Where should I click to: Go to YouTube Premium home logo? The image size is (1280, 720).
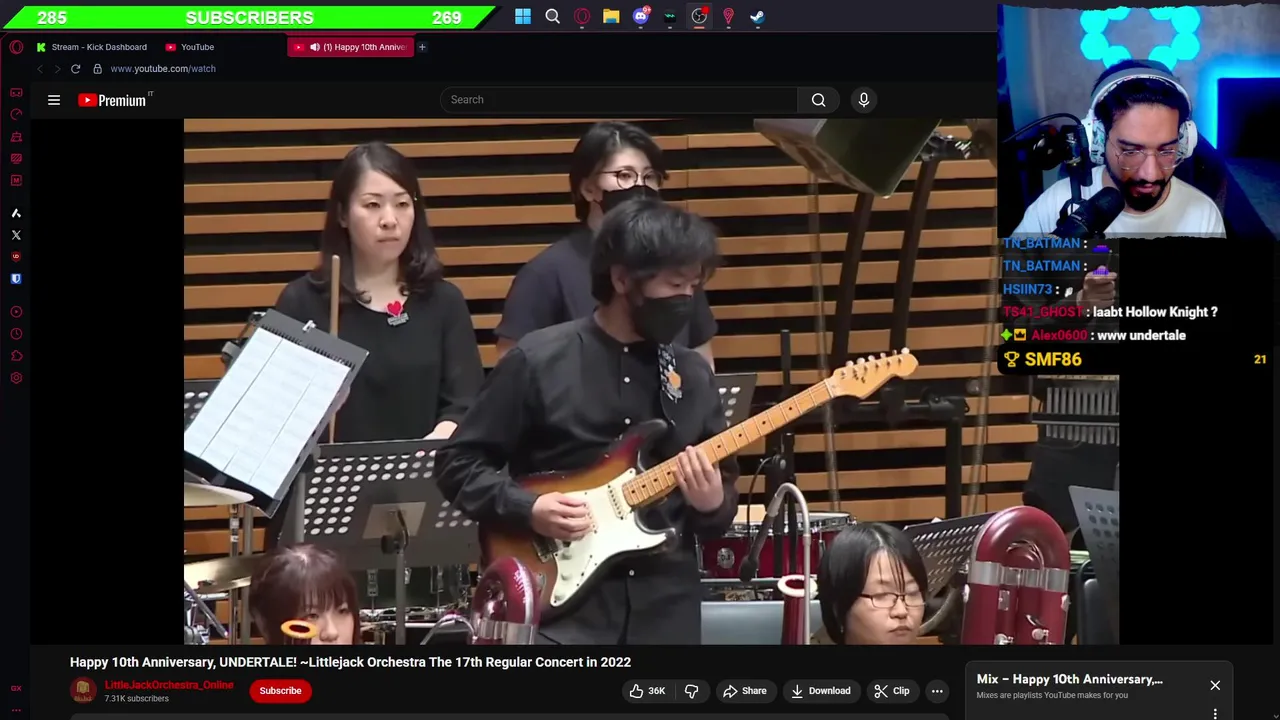tap(114, 100)
